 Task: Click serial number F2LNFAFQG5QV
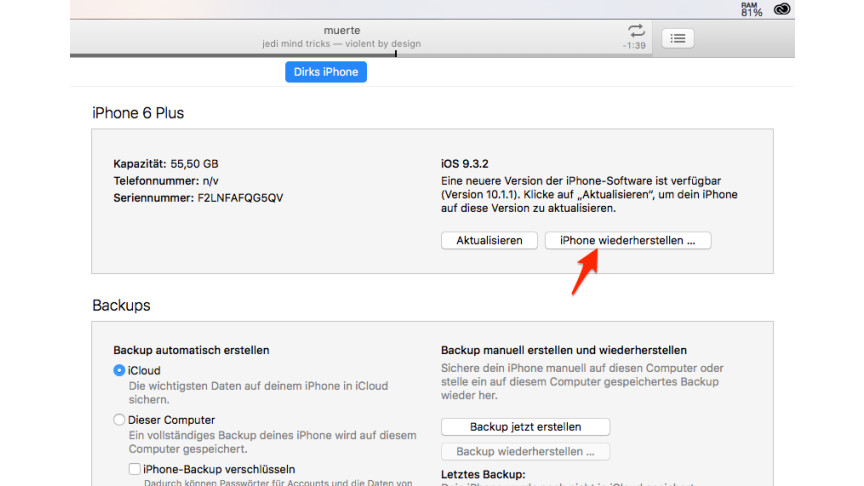pos(240,198)
